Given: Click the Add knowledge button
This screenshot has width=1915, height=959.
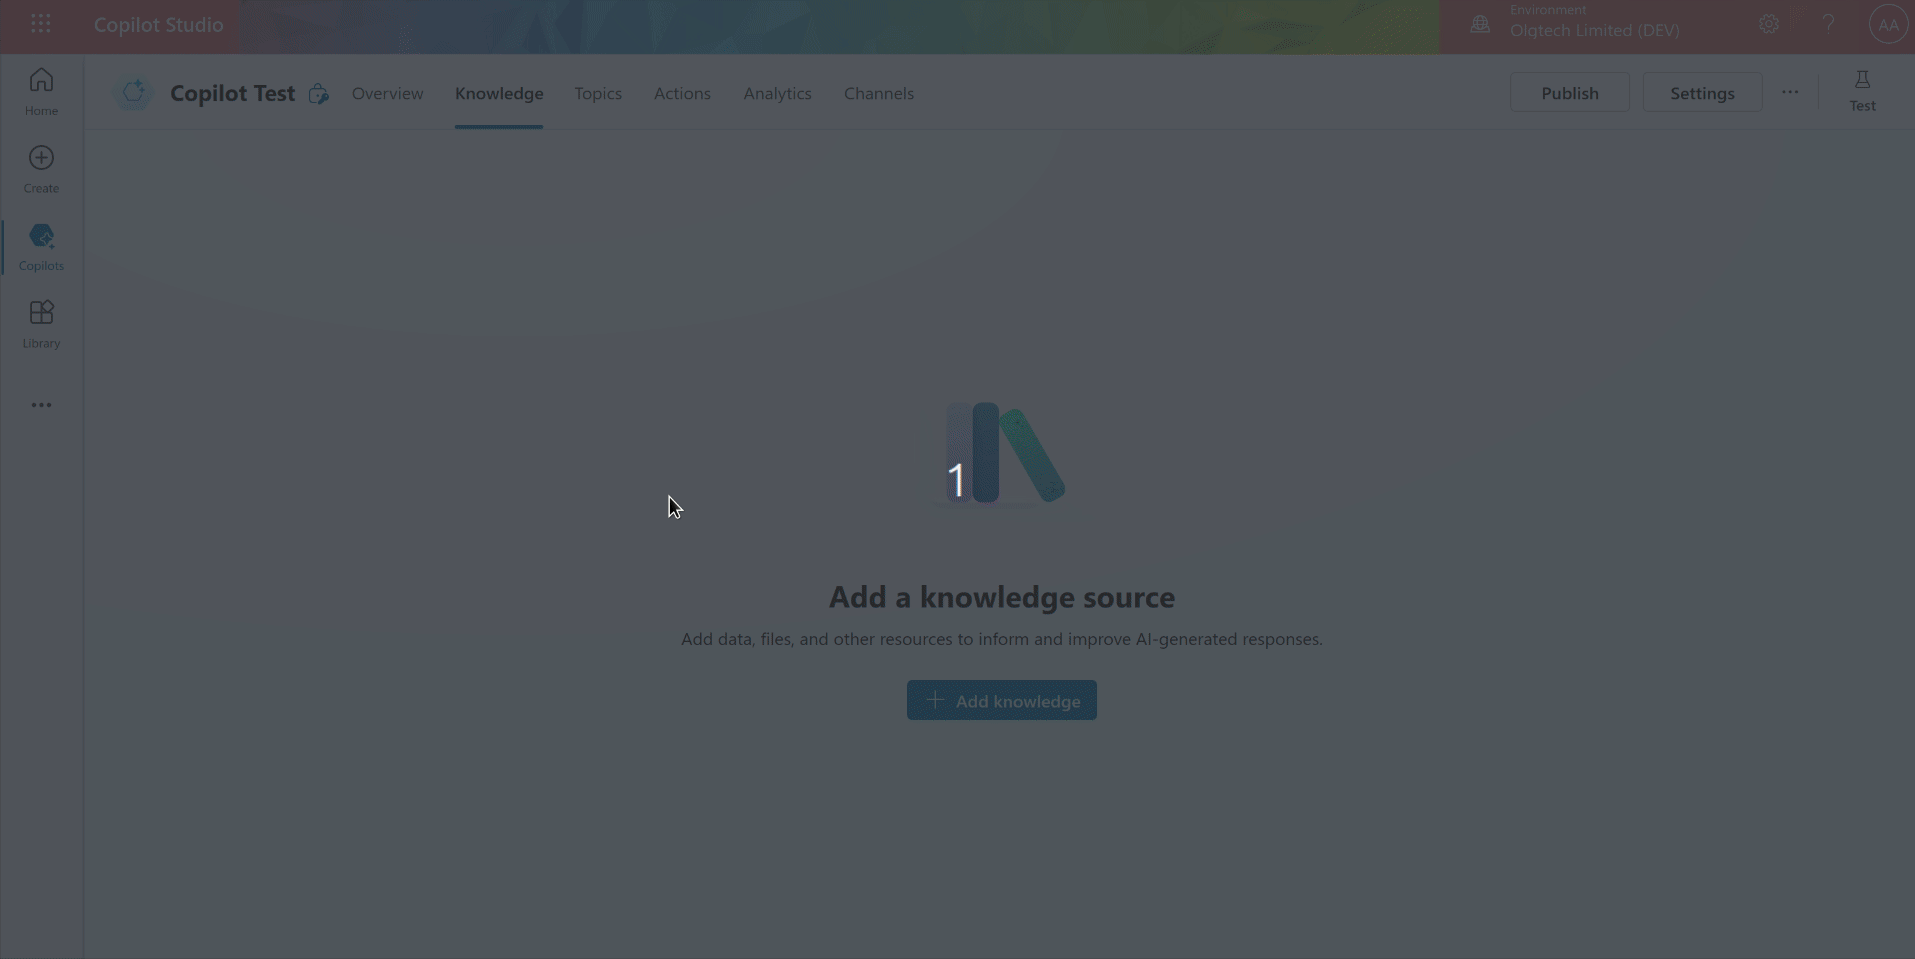Looking at the screenshot, I should click(x=1001, y=699).
